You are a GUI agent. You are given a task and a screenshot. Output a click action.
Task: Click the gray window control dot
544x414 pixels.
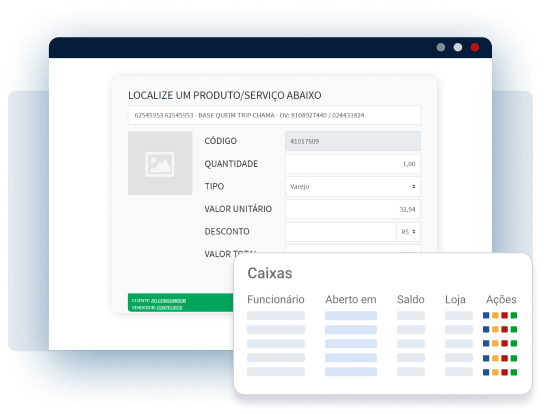pyautogui.click(x=441, y=47)
